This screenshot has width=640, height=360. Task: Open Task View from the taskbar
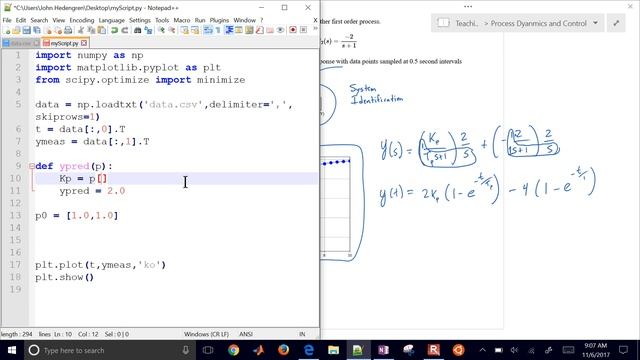208,350
